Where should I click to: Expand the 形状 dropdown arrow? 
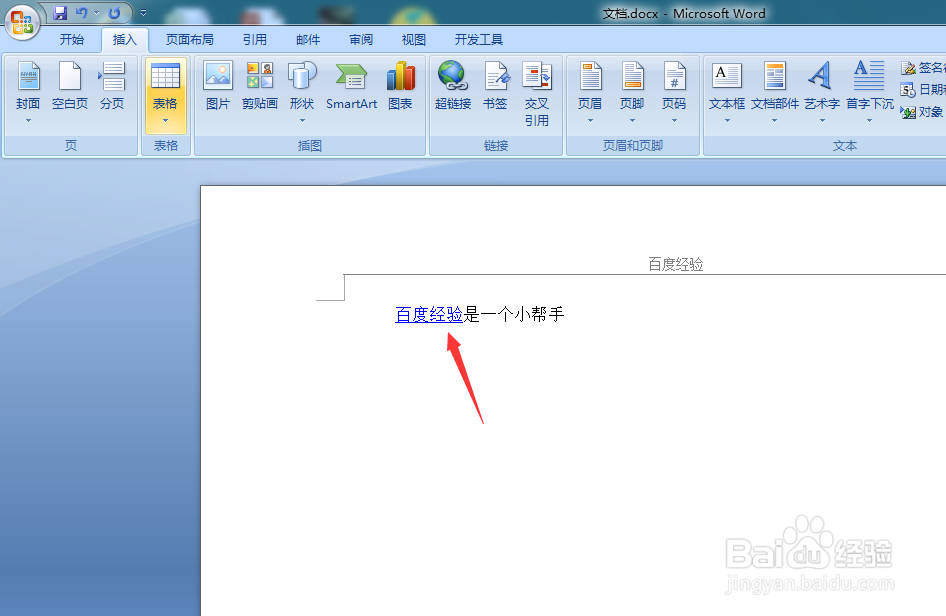tap(302, 121)
